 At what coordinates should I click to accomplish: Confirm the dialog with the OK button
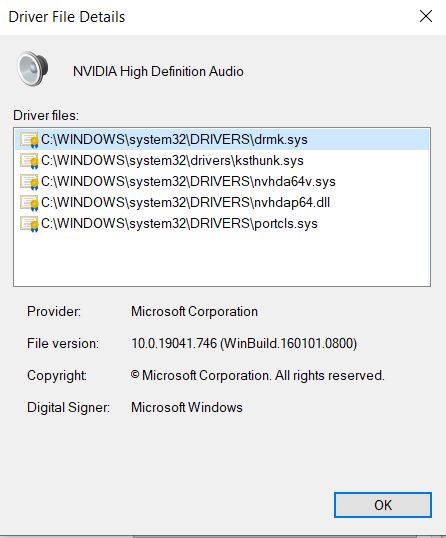click(x=383, y=505)
